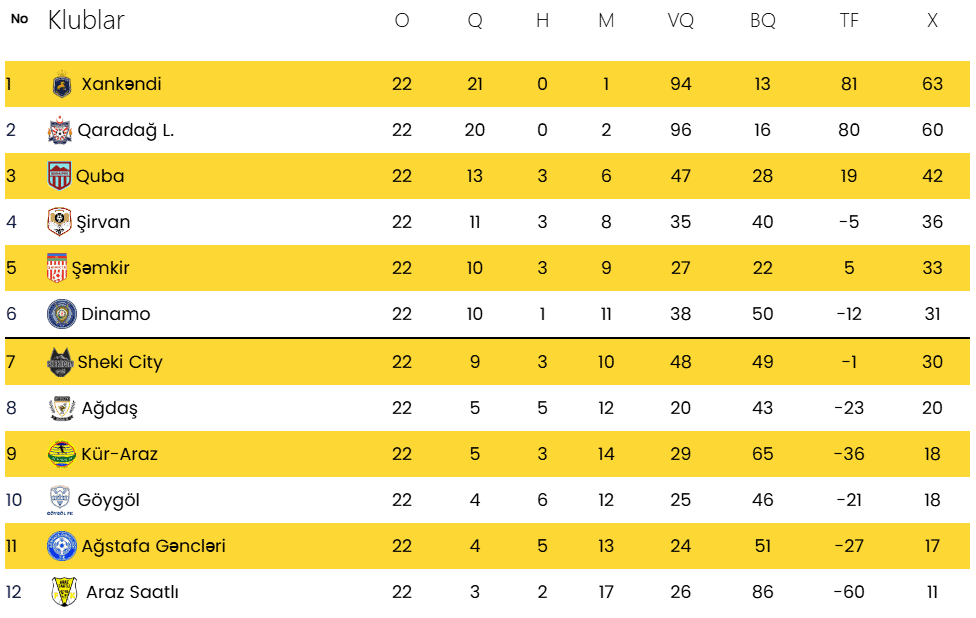Click the Qaradağ L. club crest
This screenshot has width=976, height=618.
[x=60, y=131]
